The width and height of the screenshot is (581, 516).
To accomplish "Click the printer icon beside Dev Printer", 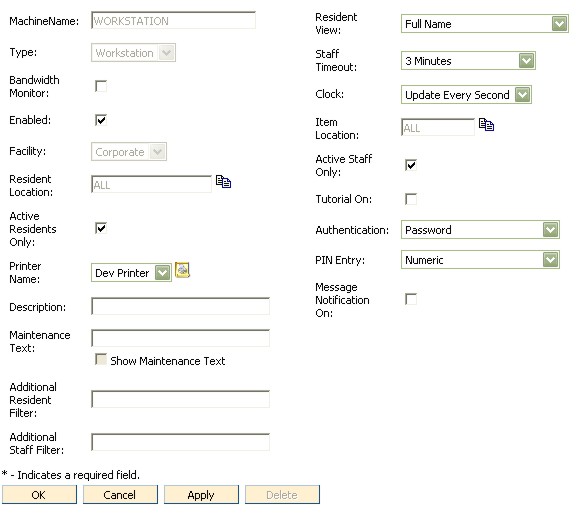I will pyautogui.click(x=182, y=270).
